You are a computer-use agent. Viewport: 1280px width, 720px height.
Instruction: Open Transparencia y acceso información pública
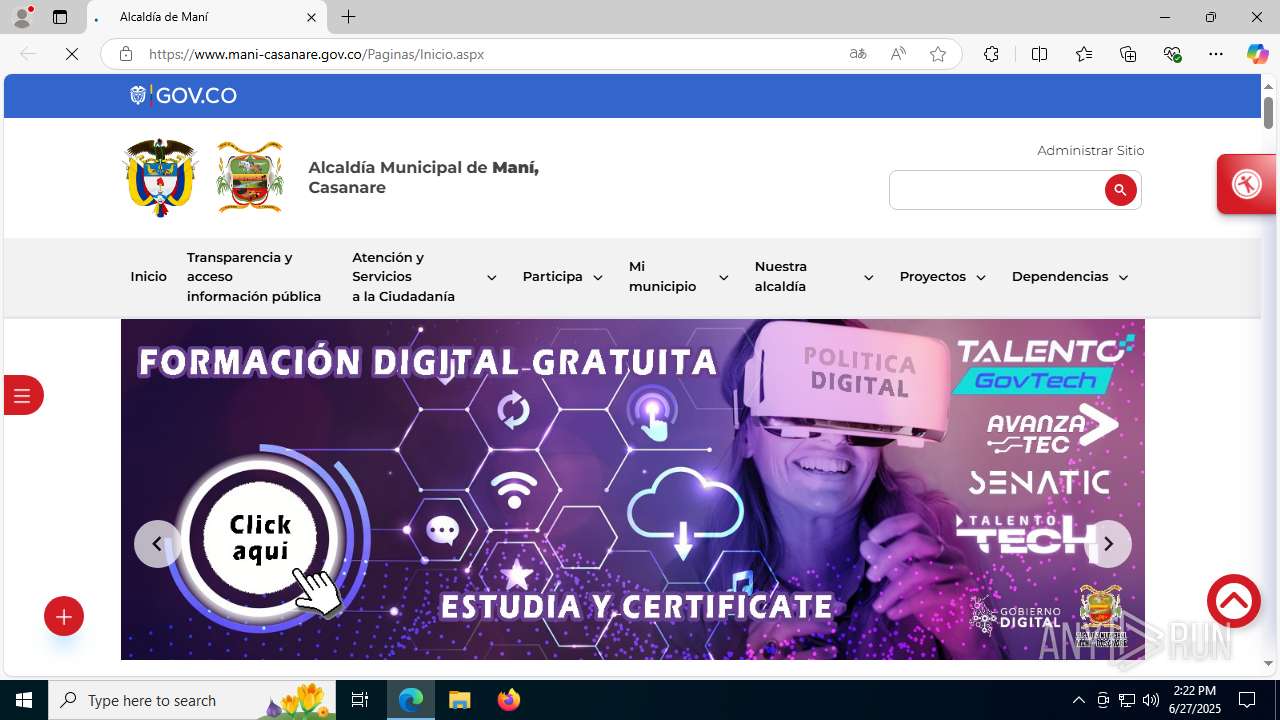click(254, 277)
